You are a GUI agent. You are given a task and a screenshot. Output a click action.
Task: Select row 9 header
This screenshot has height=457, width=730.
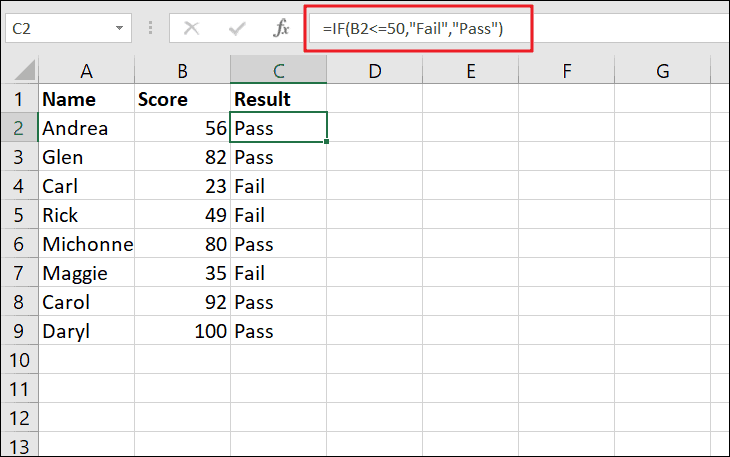(18, 331)
